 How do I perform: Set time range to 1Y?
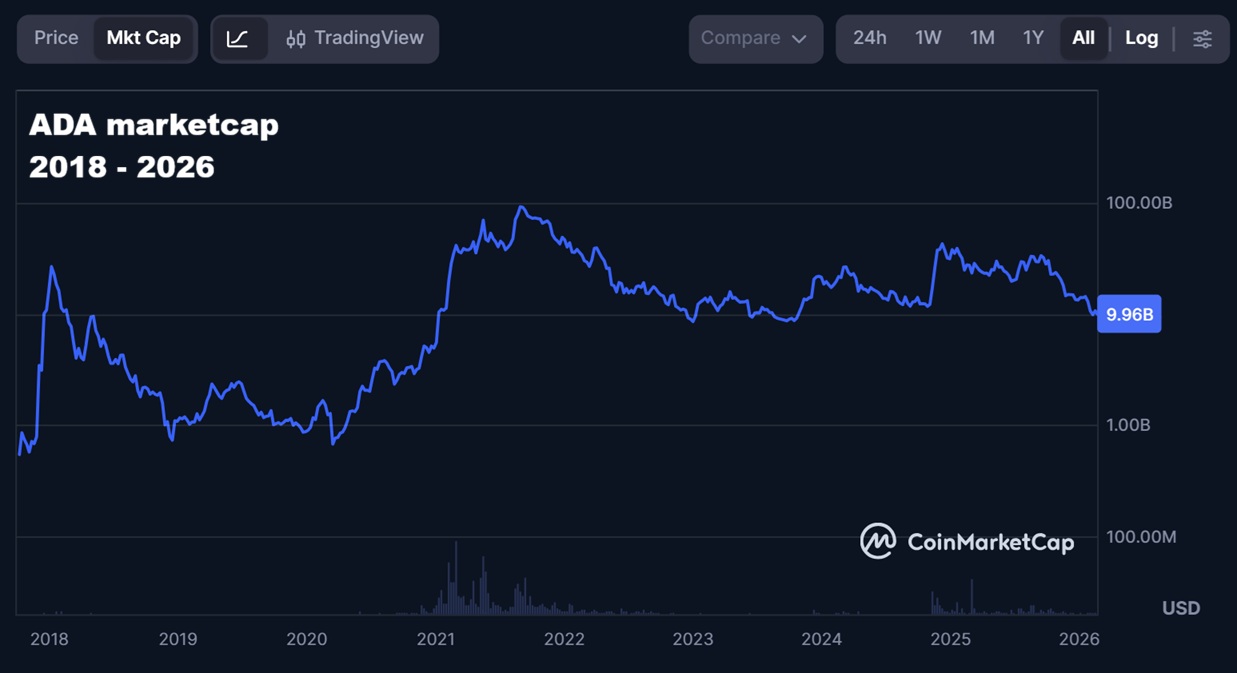1033,38
